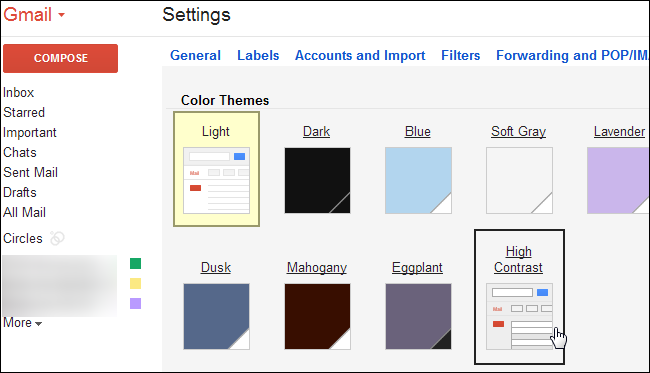Viewport: 650px width, 373px height.
Task: Open the Important folder
Action: (x=29, y=133)
